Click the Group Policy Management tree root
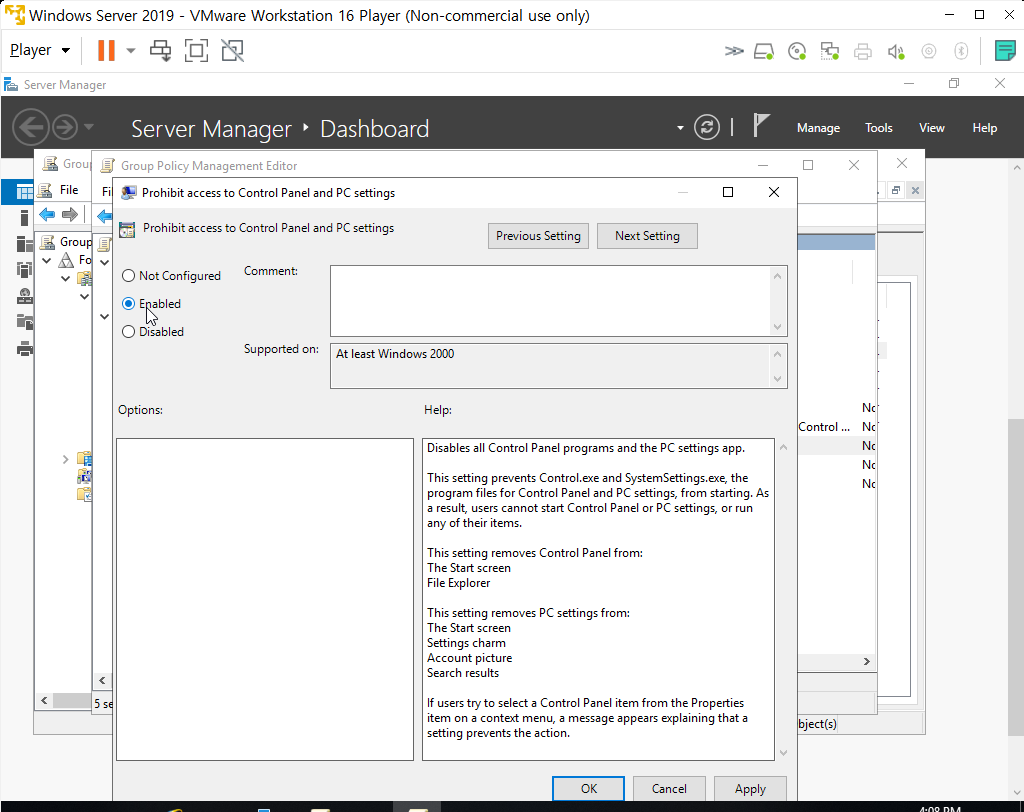The image size is (1024, 812). pos(67,242)
